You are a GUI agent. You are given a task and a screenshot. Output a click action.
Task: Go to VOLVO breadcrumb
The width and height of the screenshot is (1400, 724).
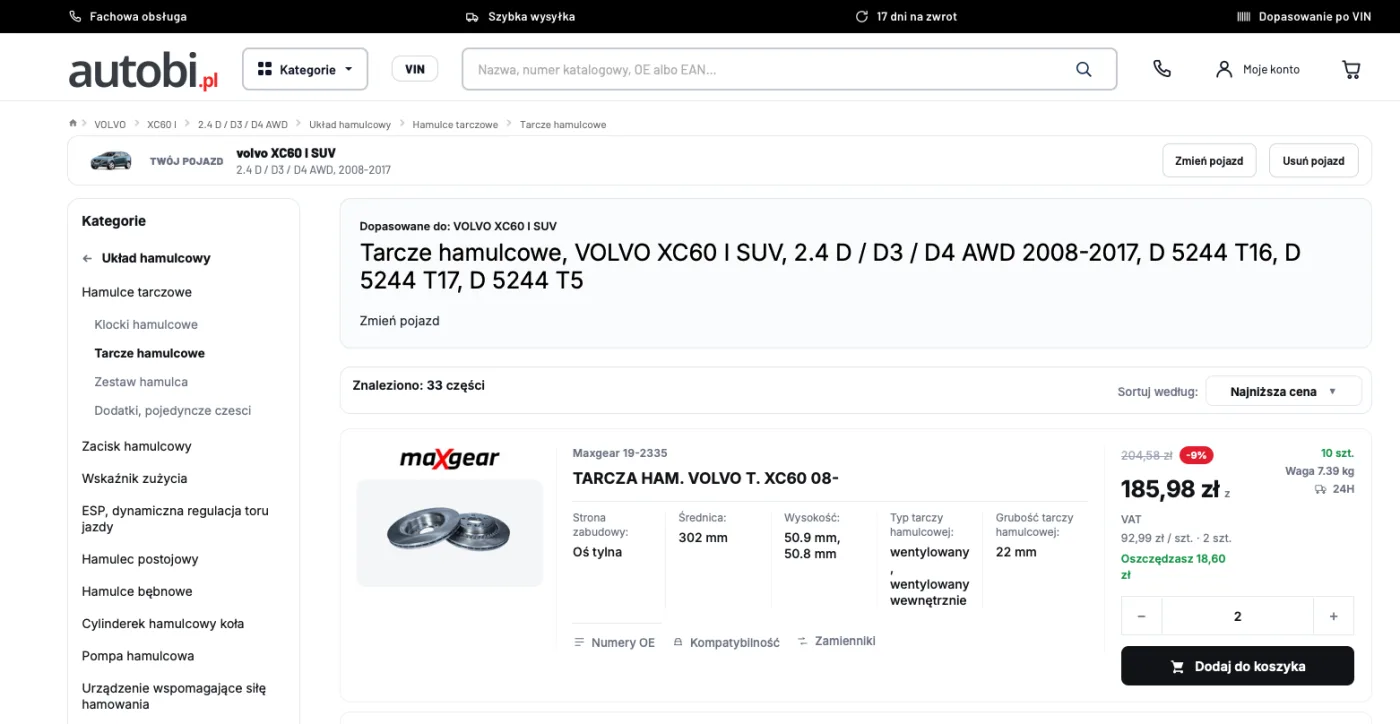click(110, 124)
